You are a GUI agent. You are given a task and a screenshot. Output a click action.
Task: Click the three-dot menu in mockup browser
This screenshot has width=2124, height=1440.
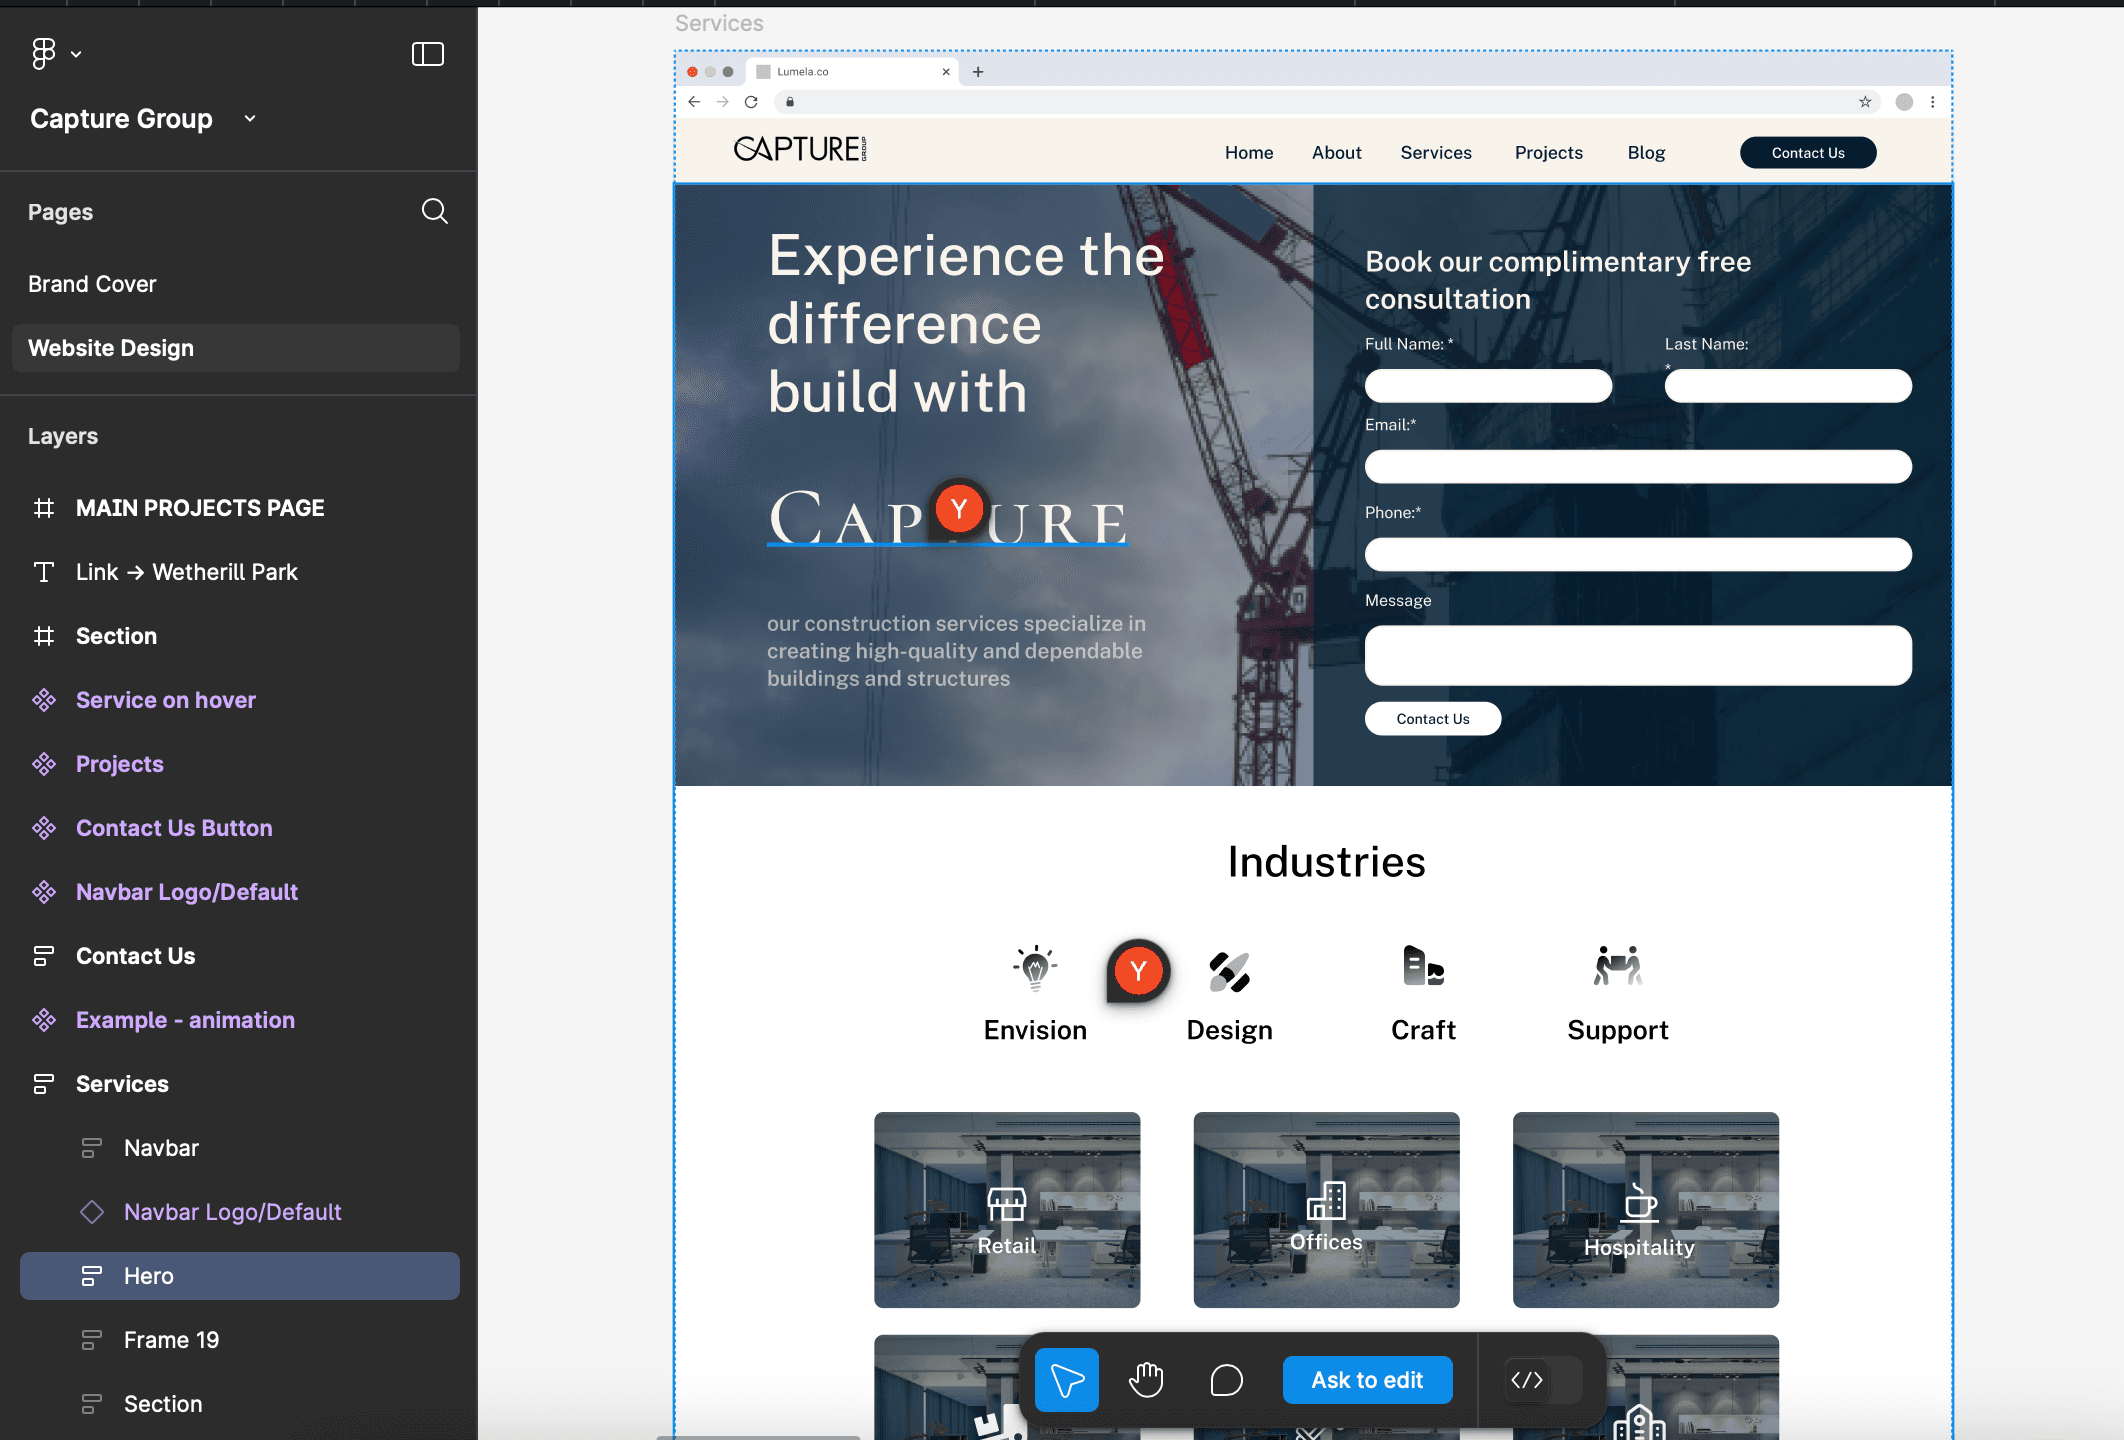1933,102
